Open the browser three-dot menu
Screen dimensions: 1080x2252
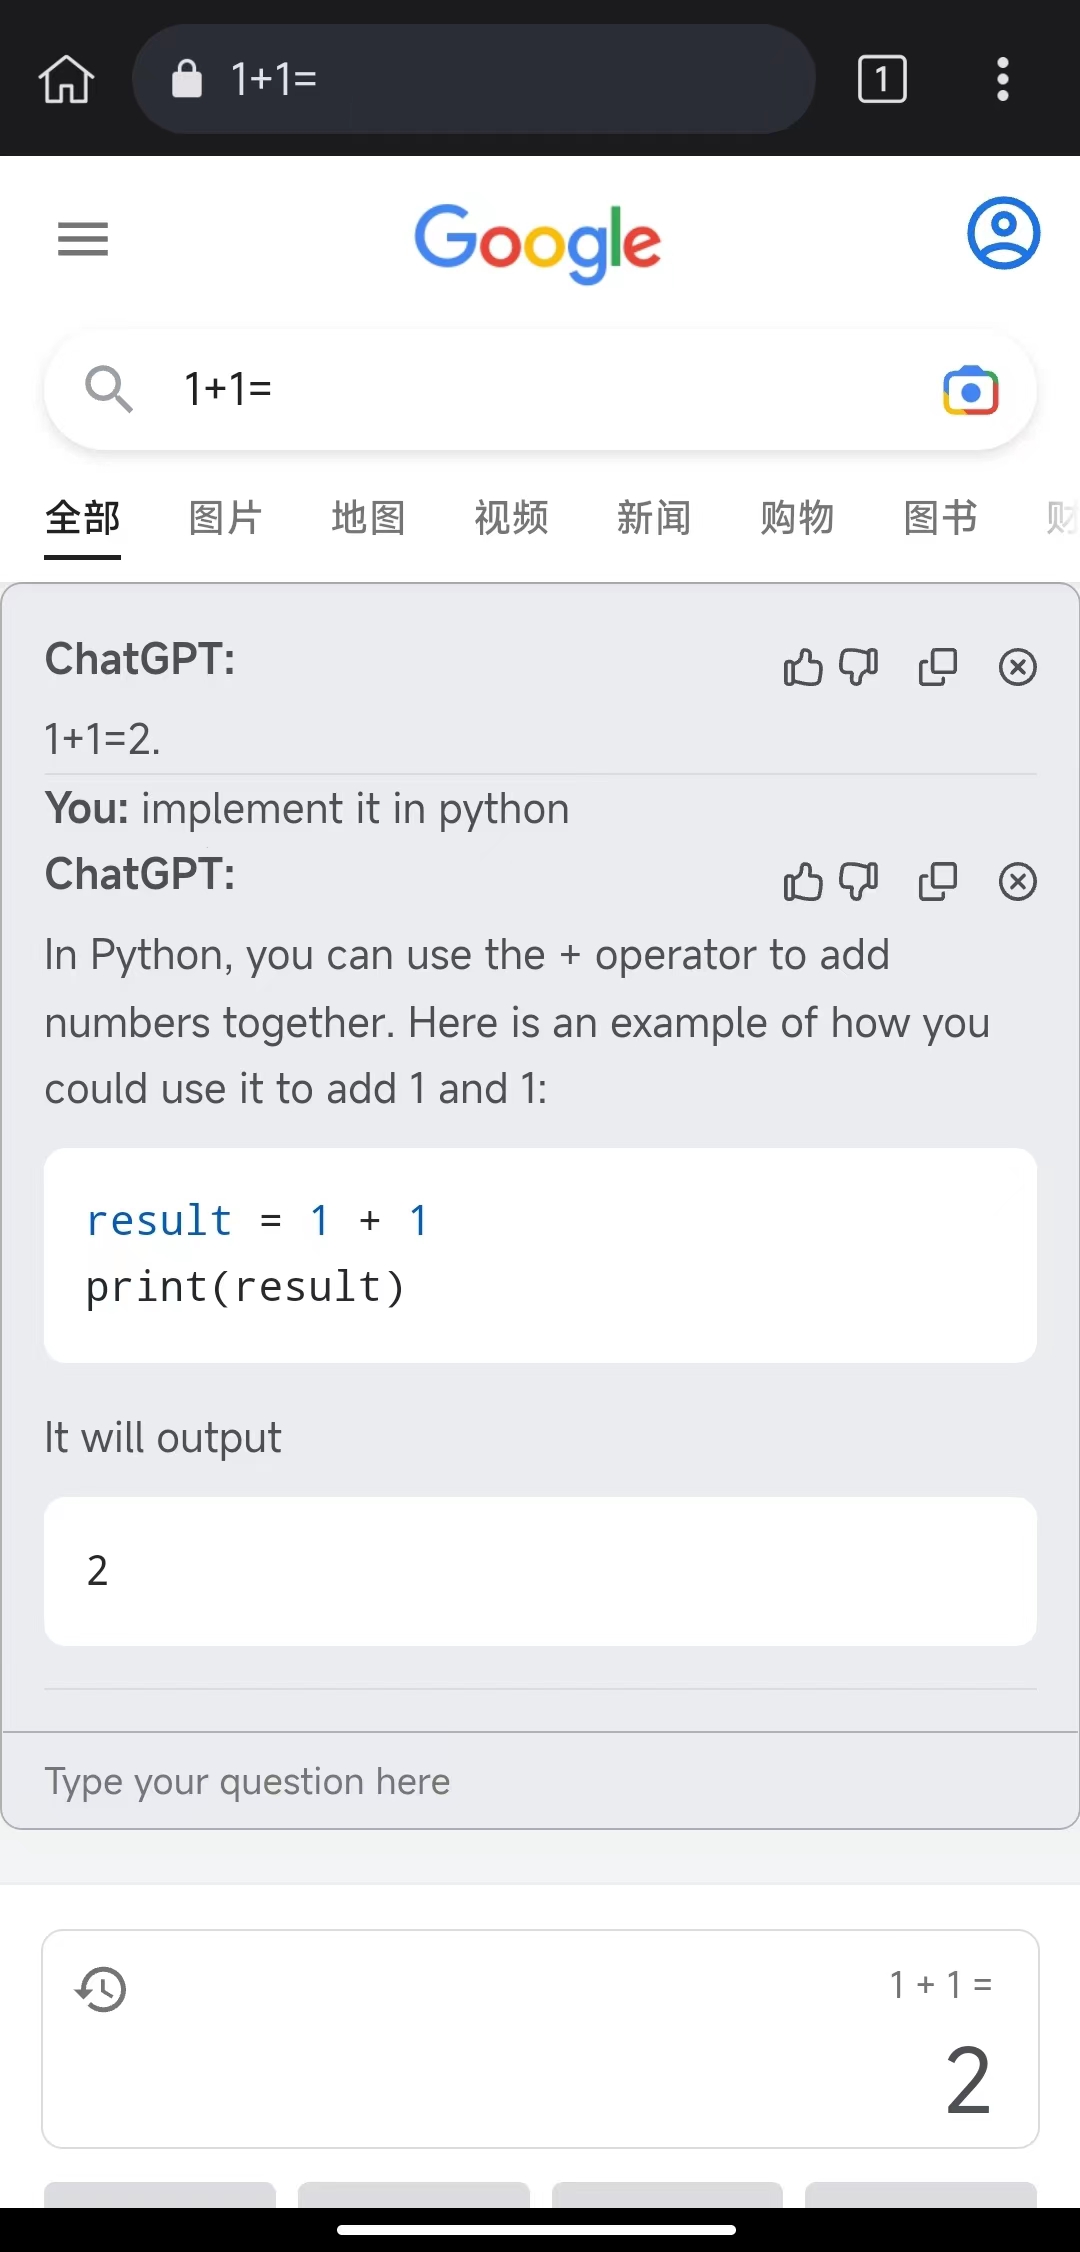point(1002,79)
